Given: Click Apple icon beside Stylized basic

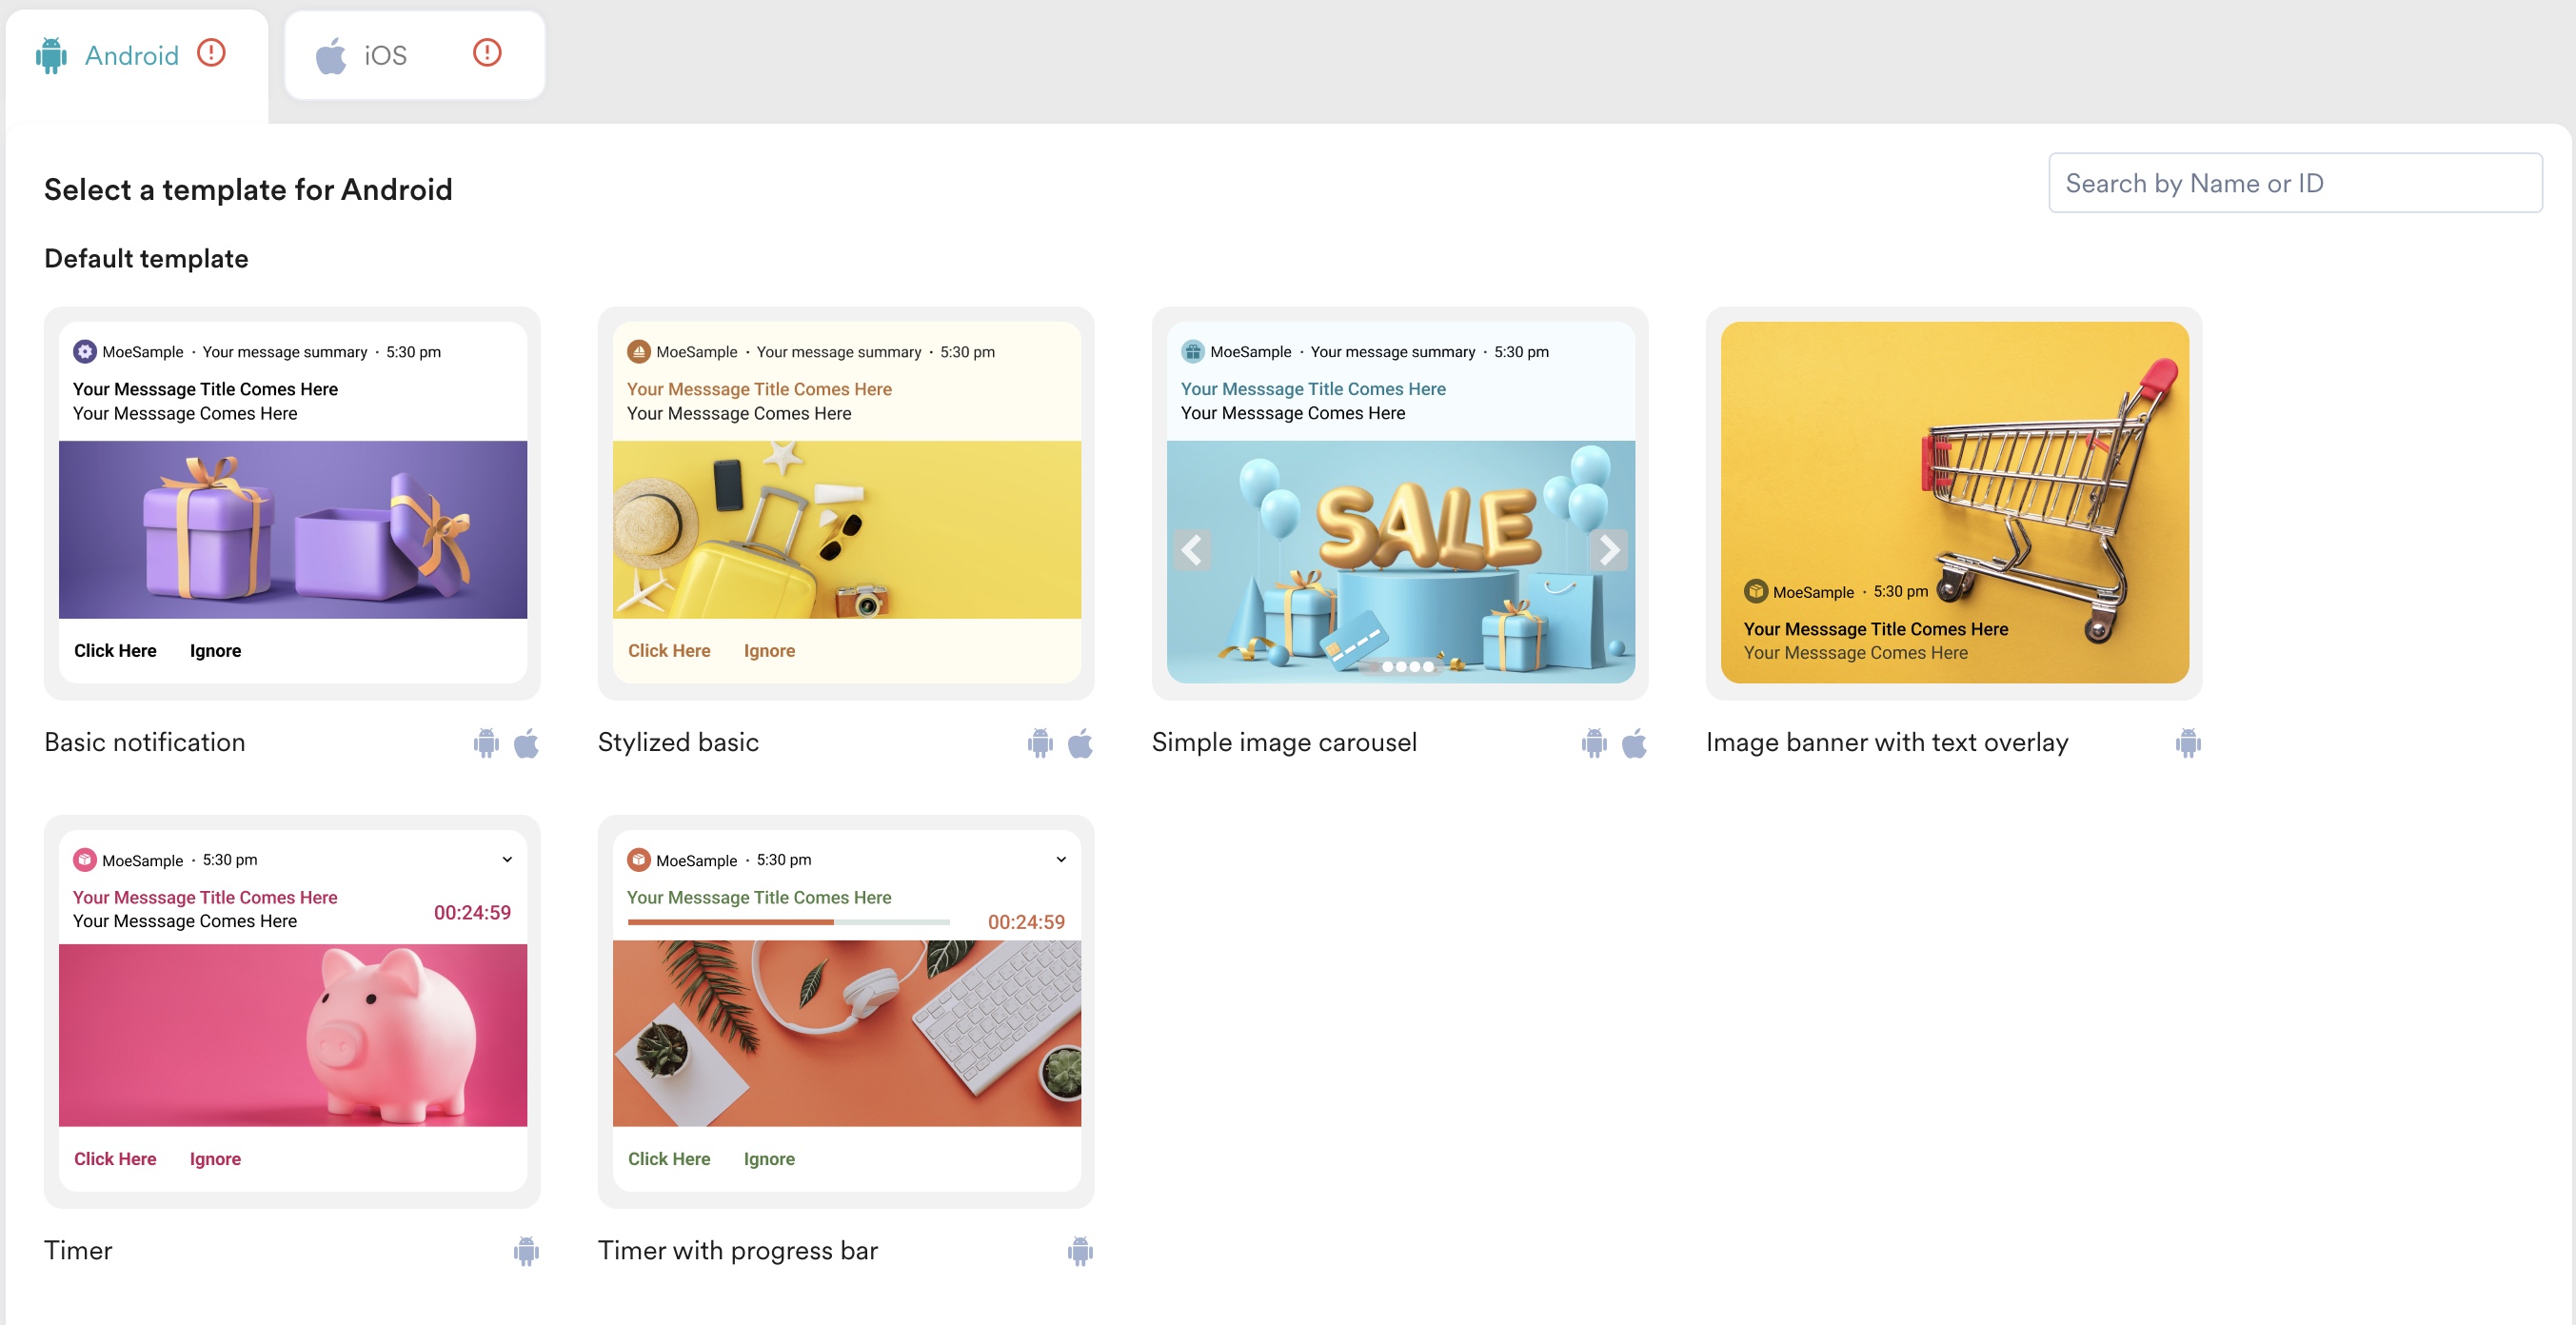Looking at the screenshot, I should click(x=1080, y=743).
